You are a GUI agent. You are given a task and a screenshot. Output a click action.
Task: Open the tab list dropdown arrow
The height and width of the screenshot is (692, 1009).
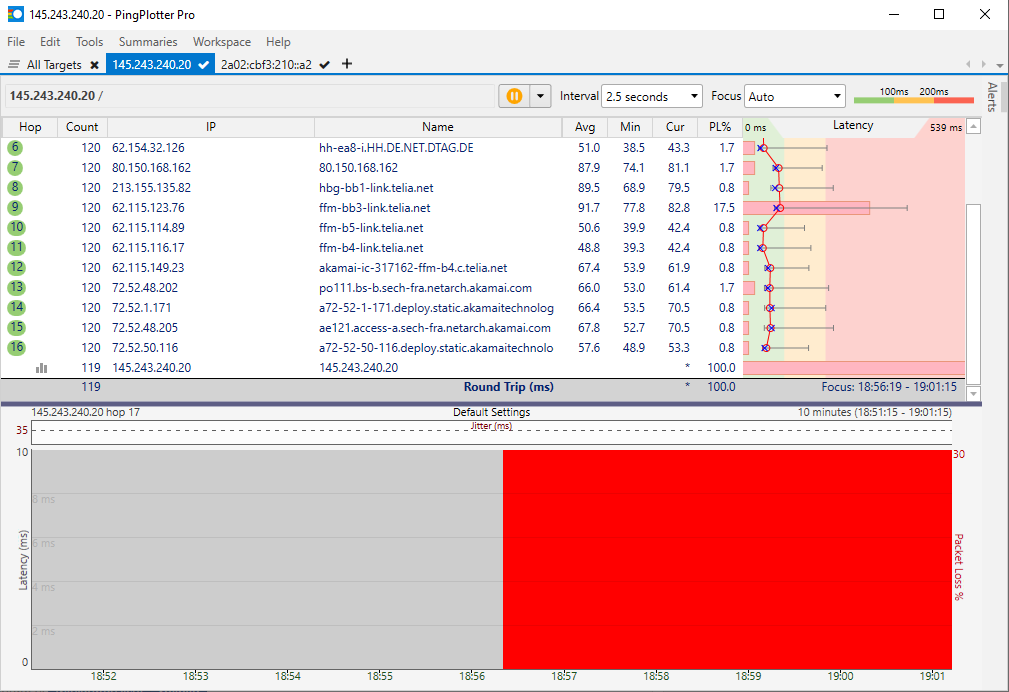click(999, 65)
